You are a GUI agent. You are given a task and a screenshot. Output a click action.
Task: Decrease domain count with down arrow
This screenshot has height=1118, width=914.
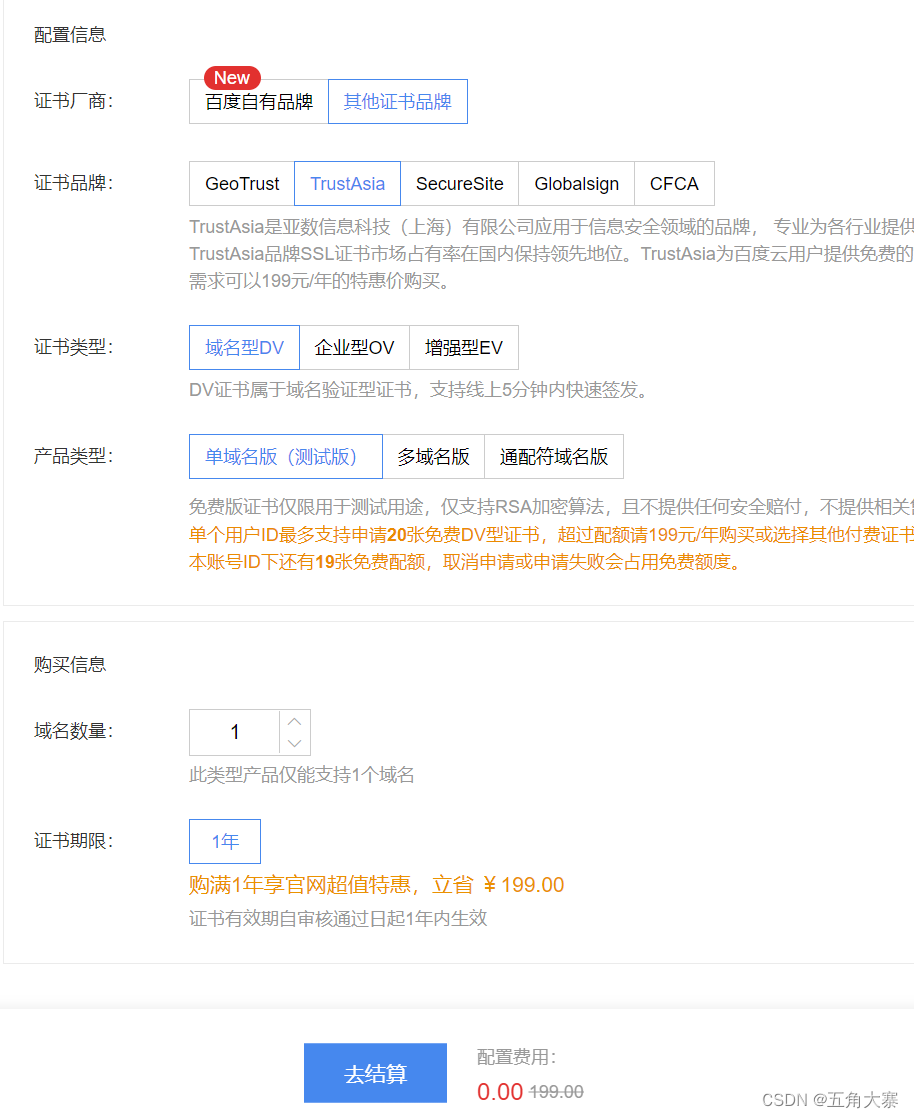click(x=294, y=743)
